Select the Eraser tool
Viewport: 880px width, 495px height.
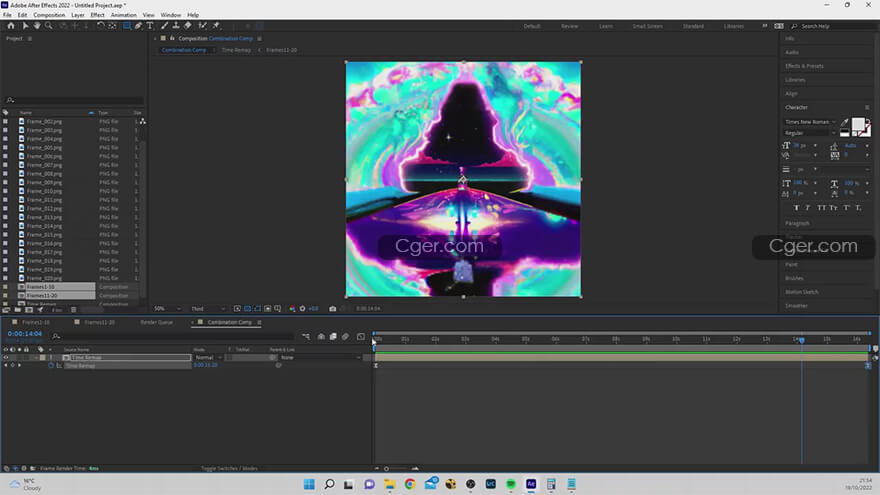(x=187, y=26)
